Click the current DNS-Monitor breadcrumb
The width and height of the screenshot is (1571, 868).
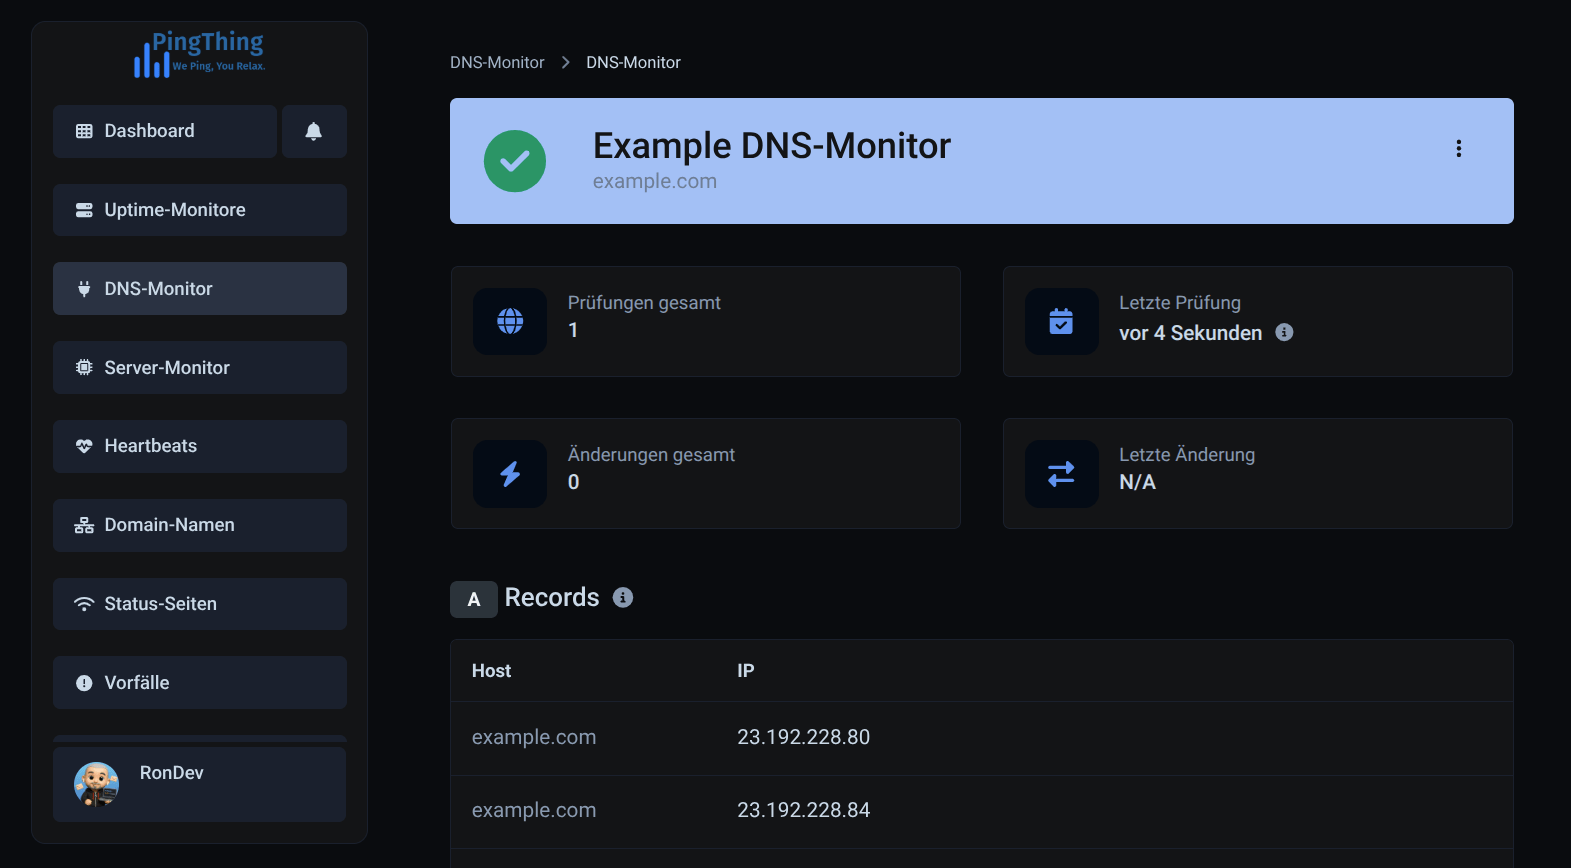(x=633, y=62)
